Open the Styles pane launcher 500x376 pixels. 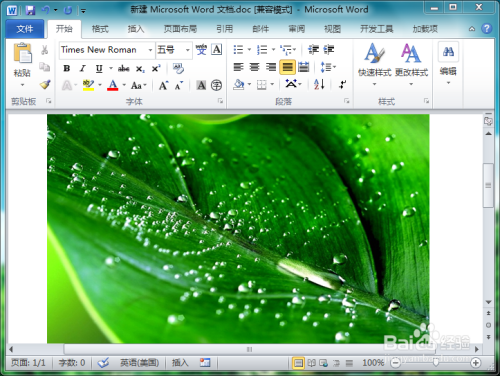(426, 101)
